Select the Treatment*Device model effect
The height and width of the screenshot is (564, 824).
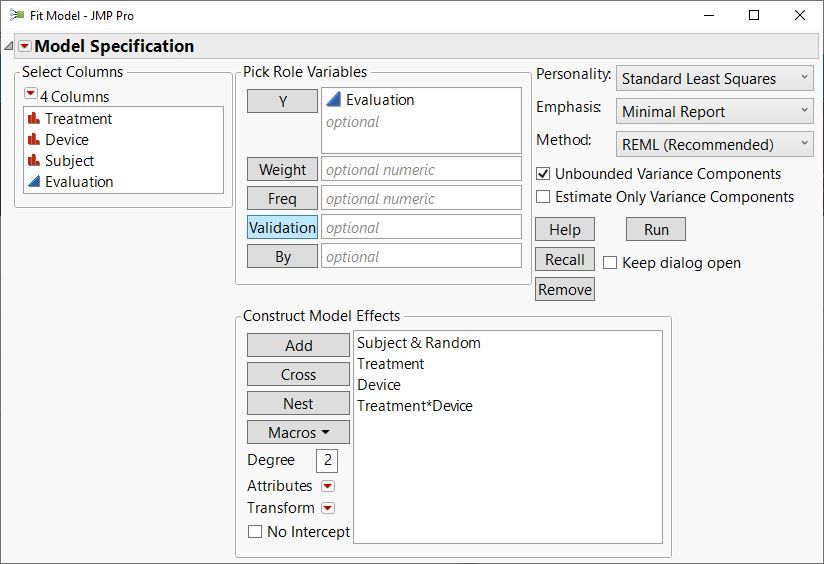click(414, 406)
